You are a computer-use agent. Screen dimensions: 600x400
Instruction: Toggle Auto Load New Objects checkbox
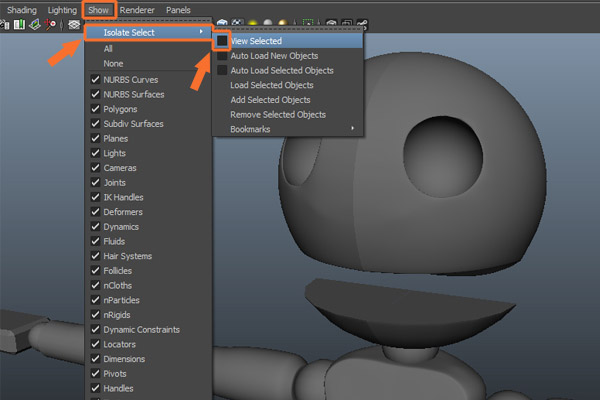222,56
